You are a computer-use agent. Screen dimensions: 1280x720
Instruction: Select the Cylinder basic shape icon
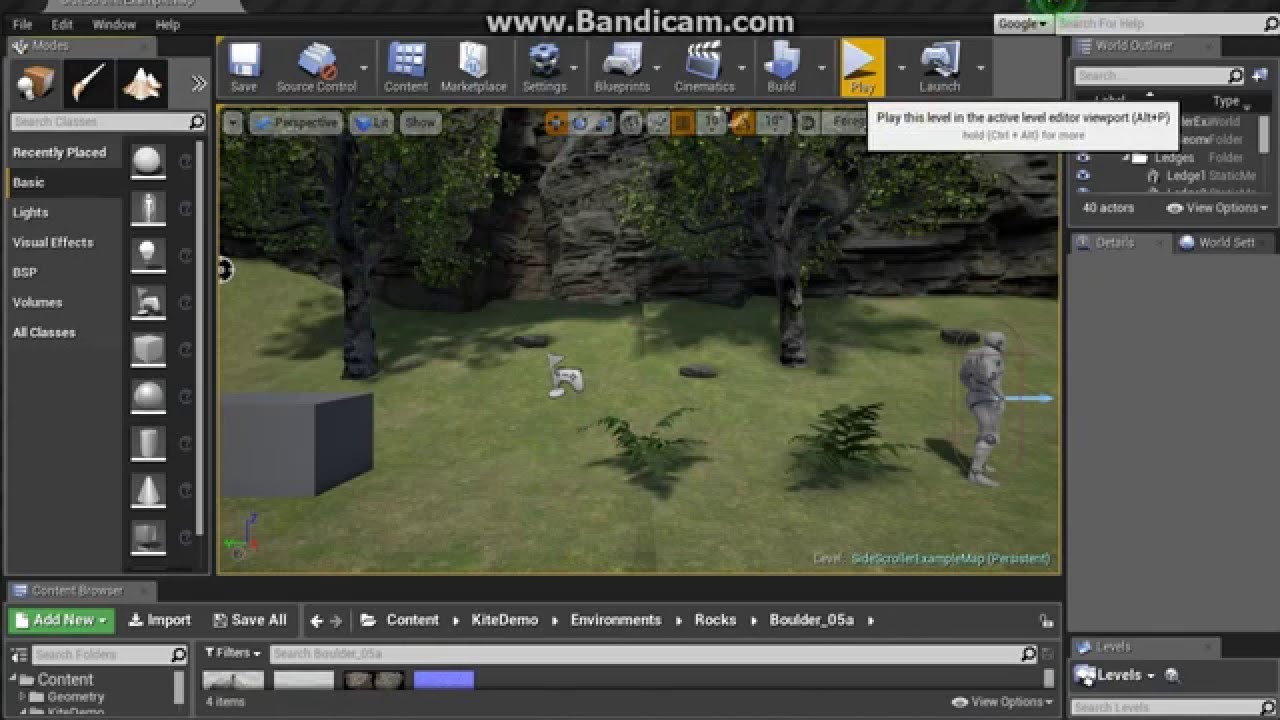pyautogui.click(x=148, y=443)
